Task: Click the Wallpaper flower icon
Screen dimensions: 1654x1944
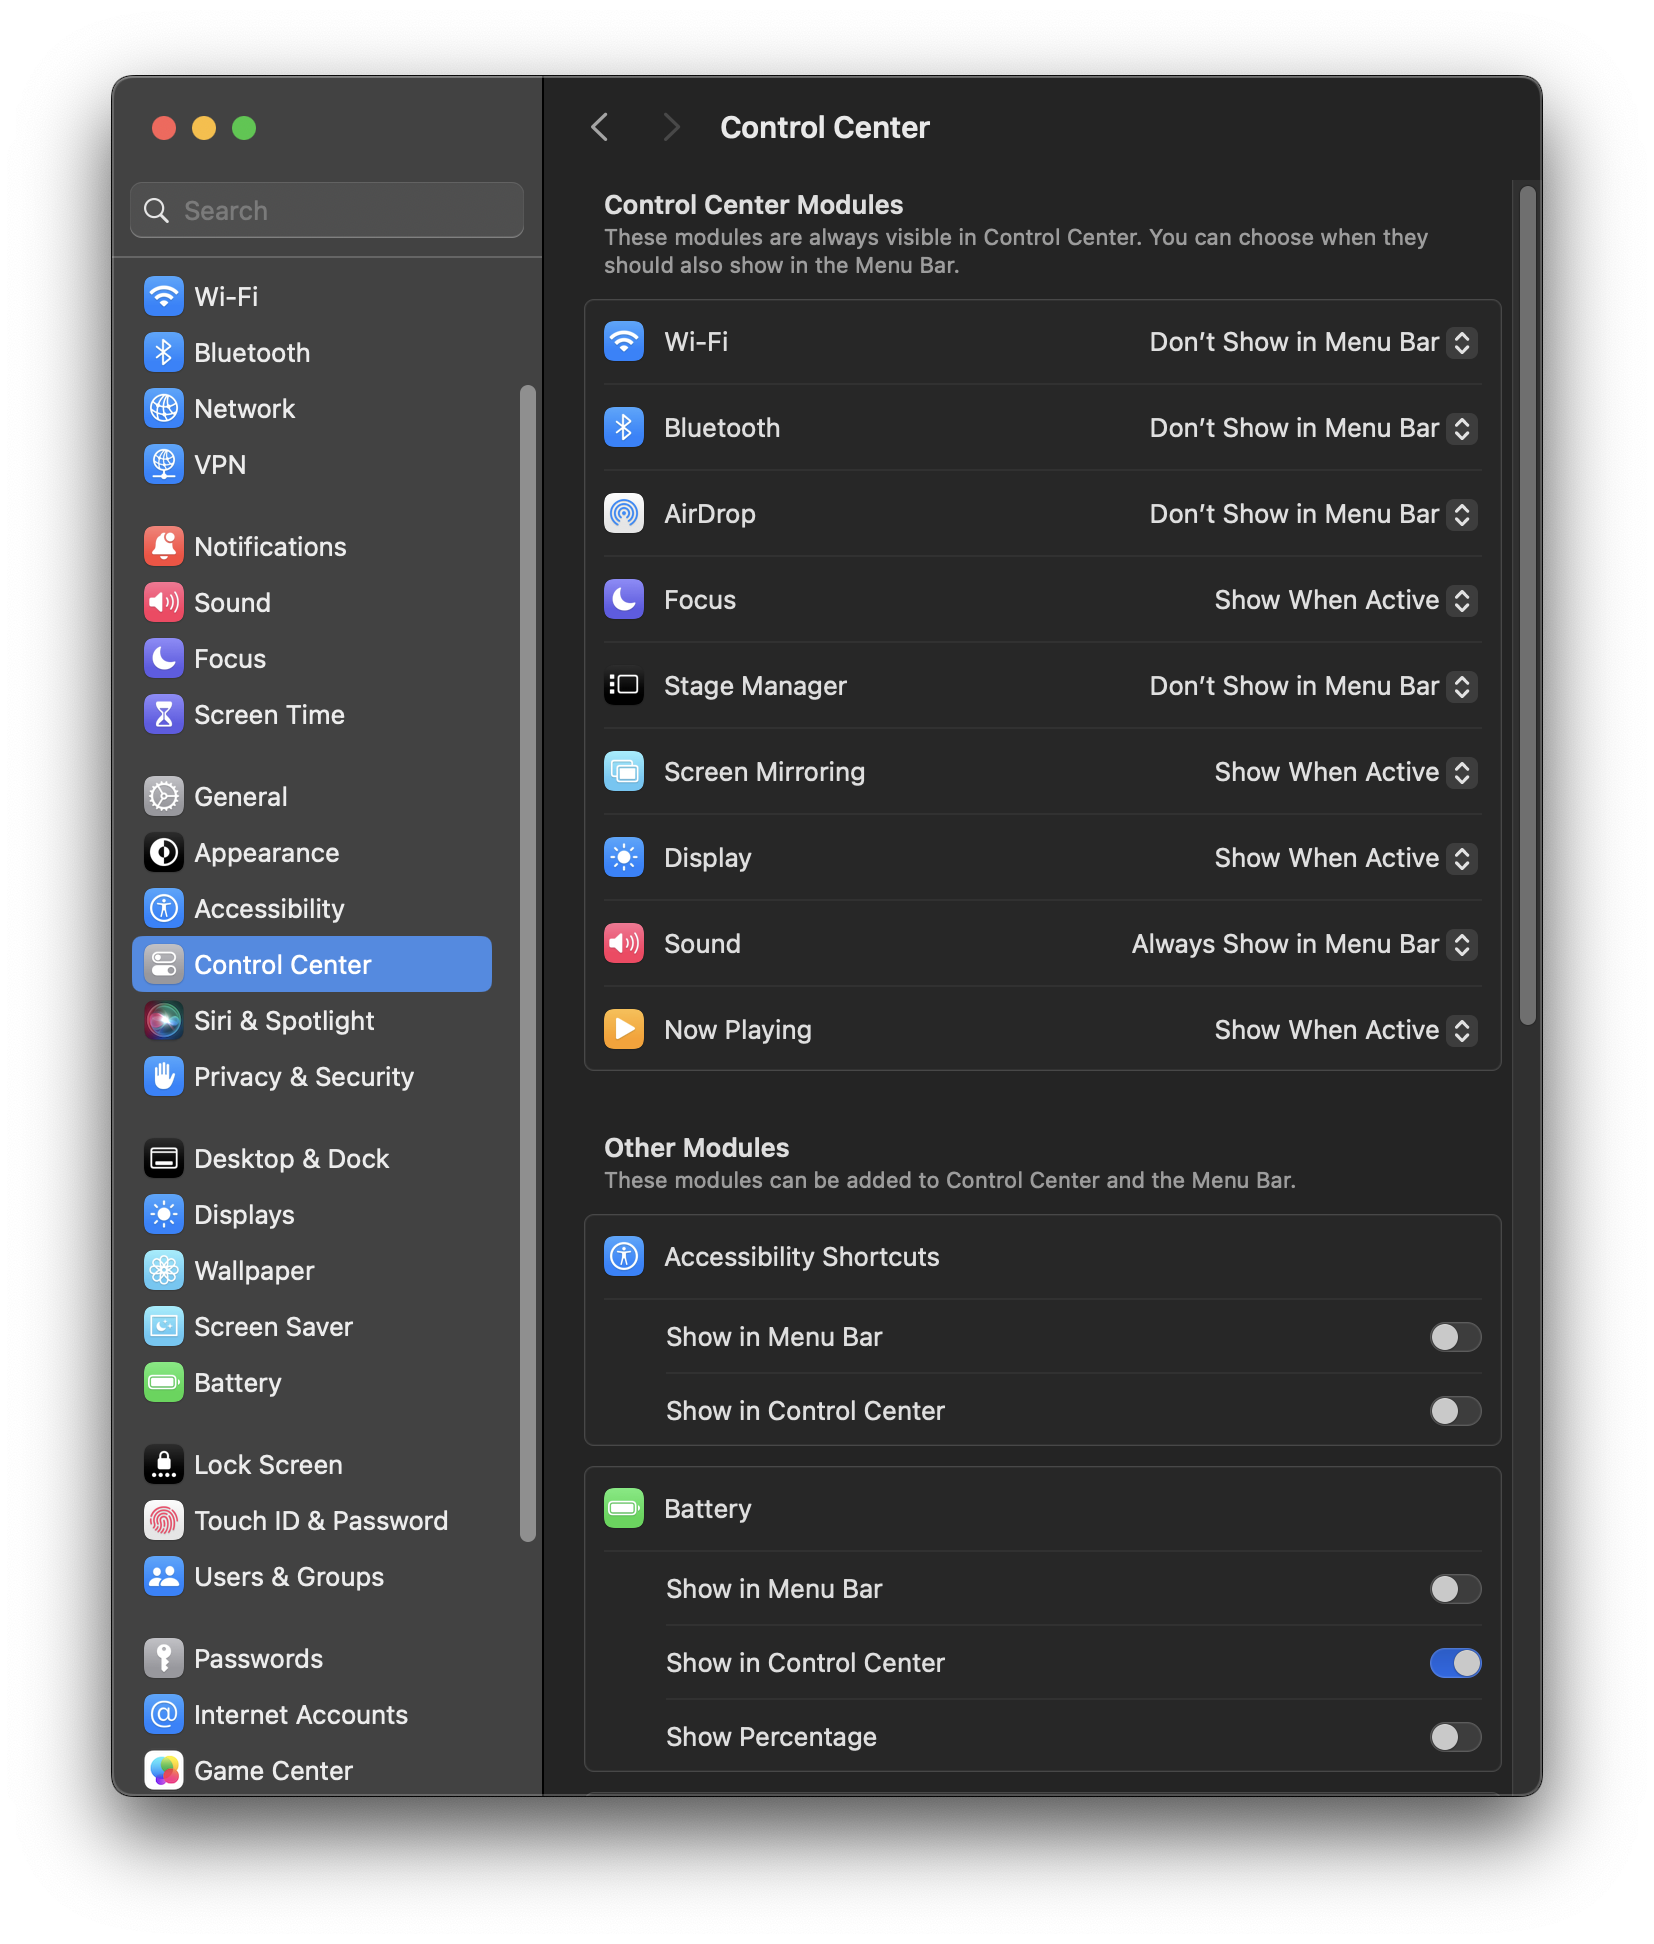Action: (x=164, y=1270)
